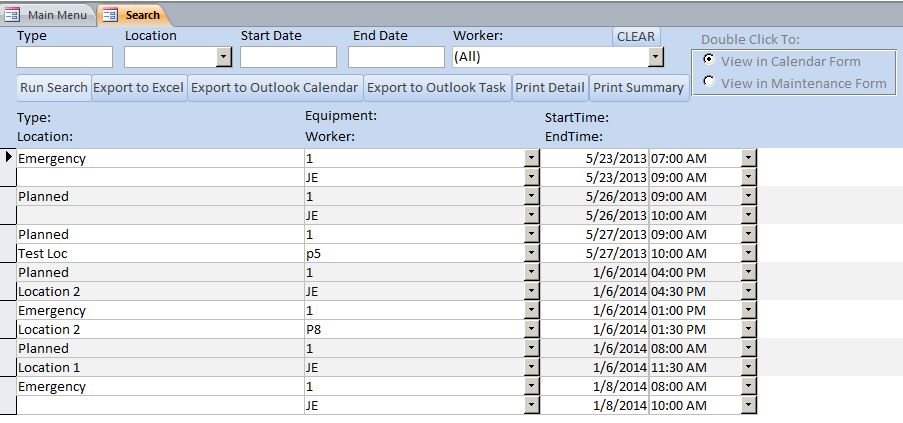Click record selector of 5/27/2013 Planned row

(8, 243)
